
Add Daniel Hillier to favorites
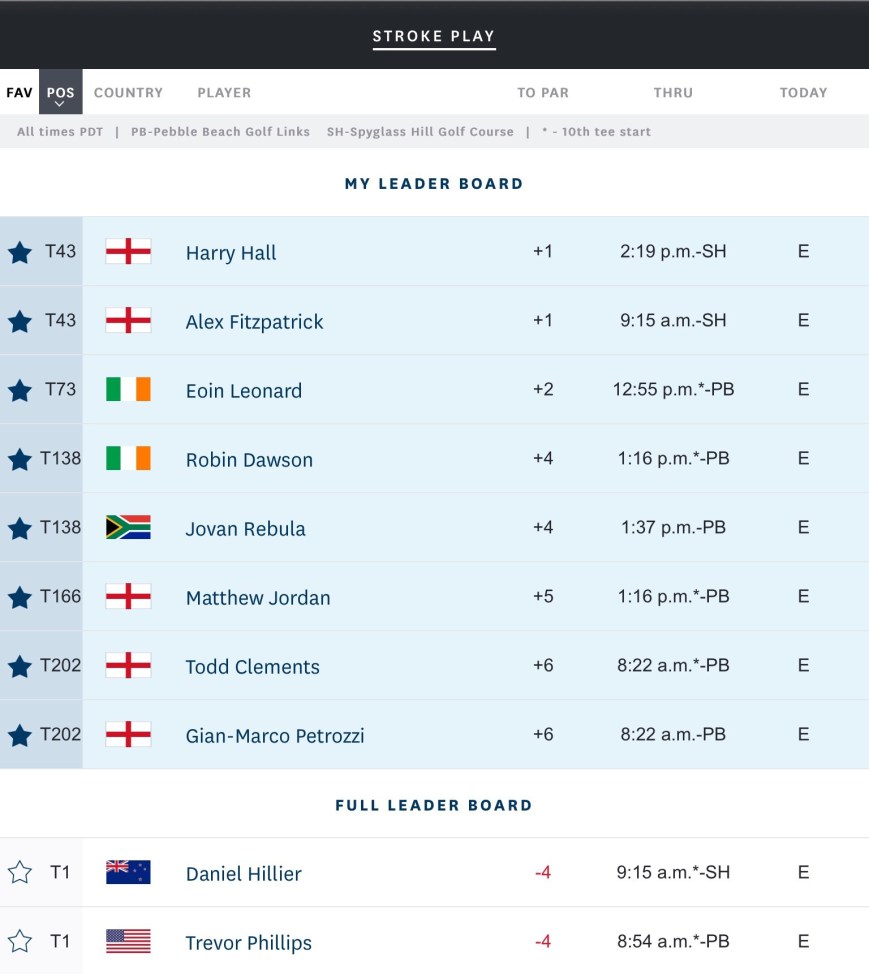coord(20,873)
